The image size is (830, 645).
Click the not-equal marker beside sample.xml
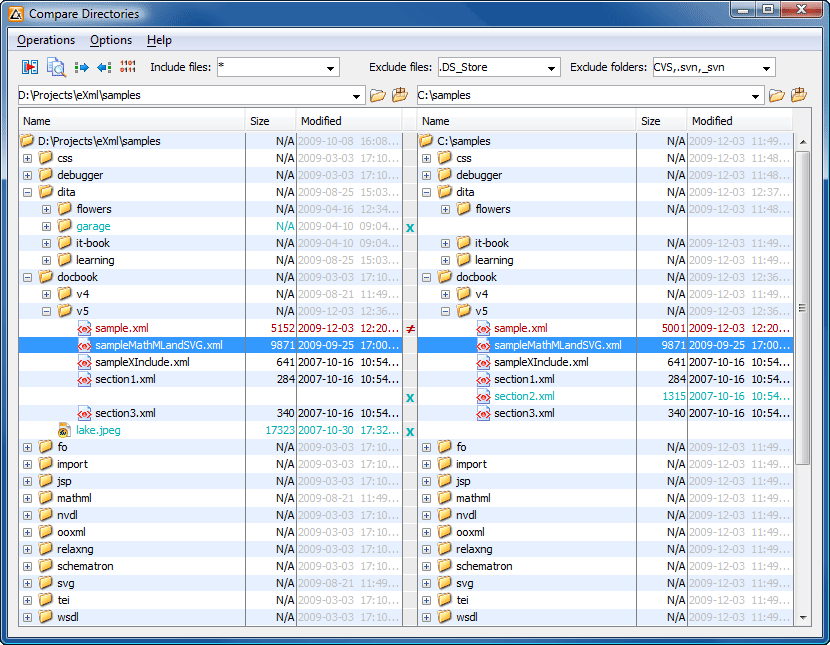(x=410, y=329)
